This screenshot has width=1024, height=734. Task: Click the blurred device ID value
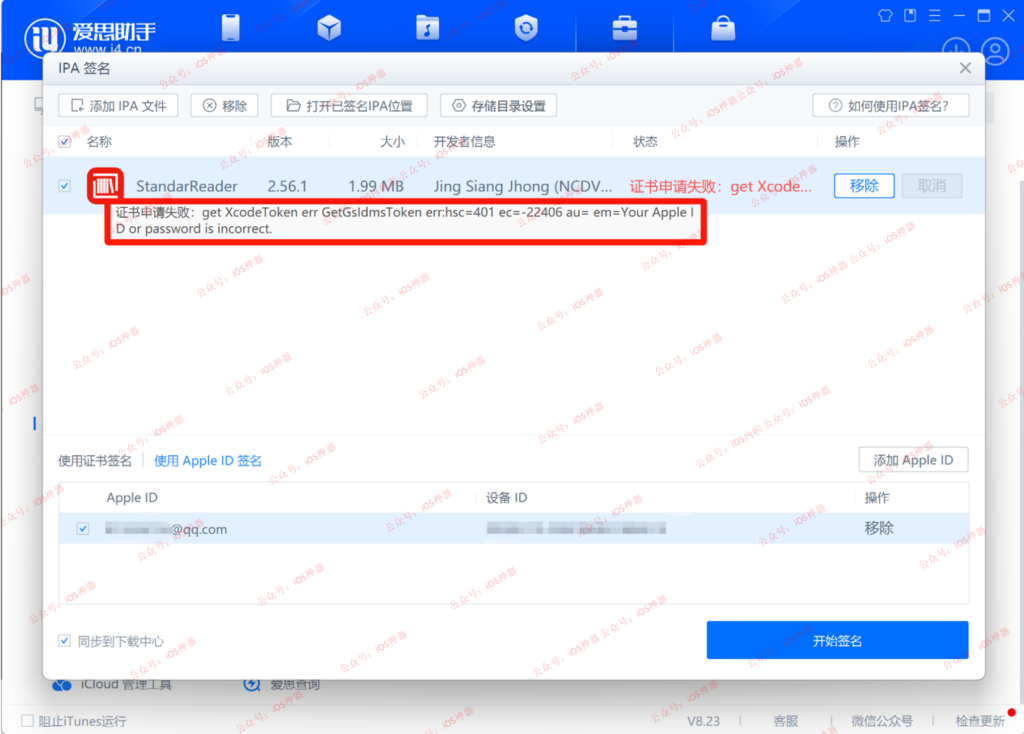[576, 528]
